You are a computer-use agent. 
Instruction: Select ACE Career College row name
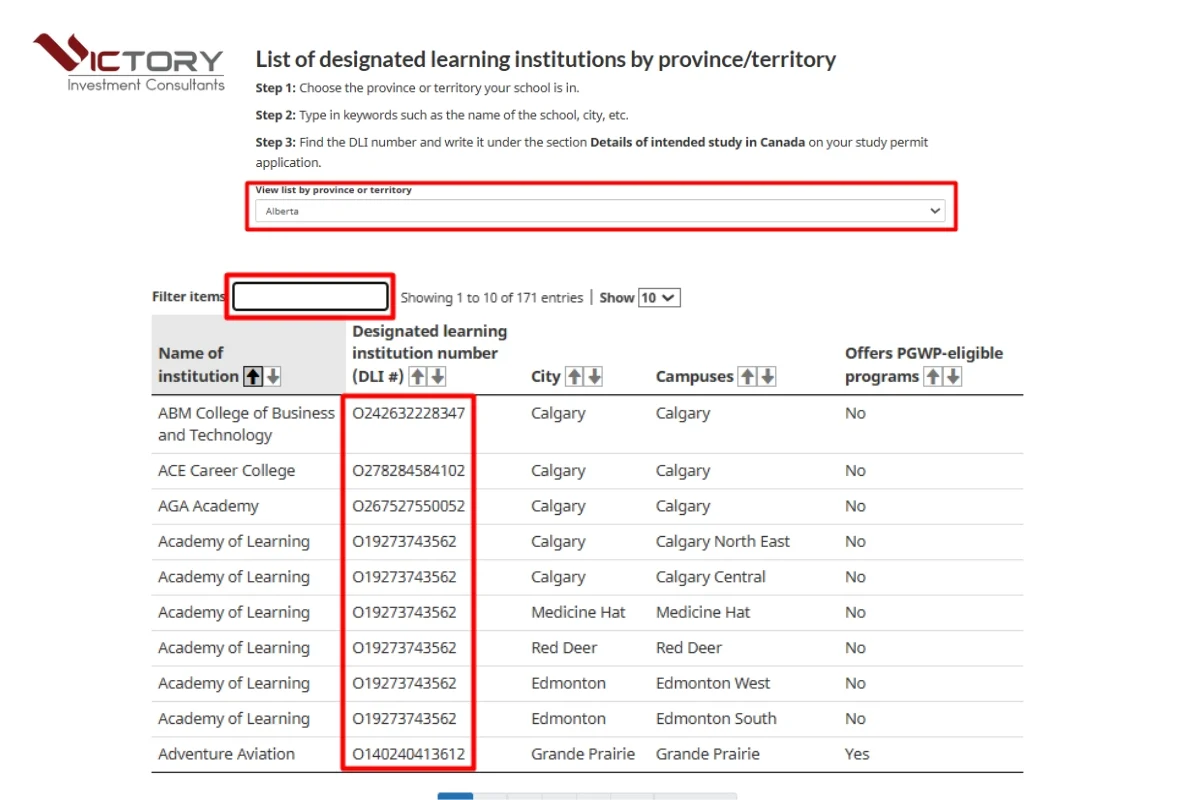coord(226,470)
